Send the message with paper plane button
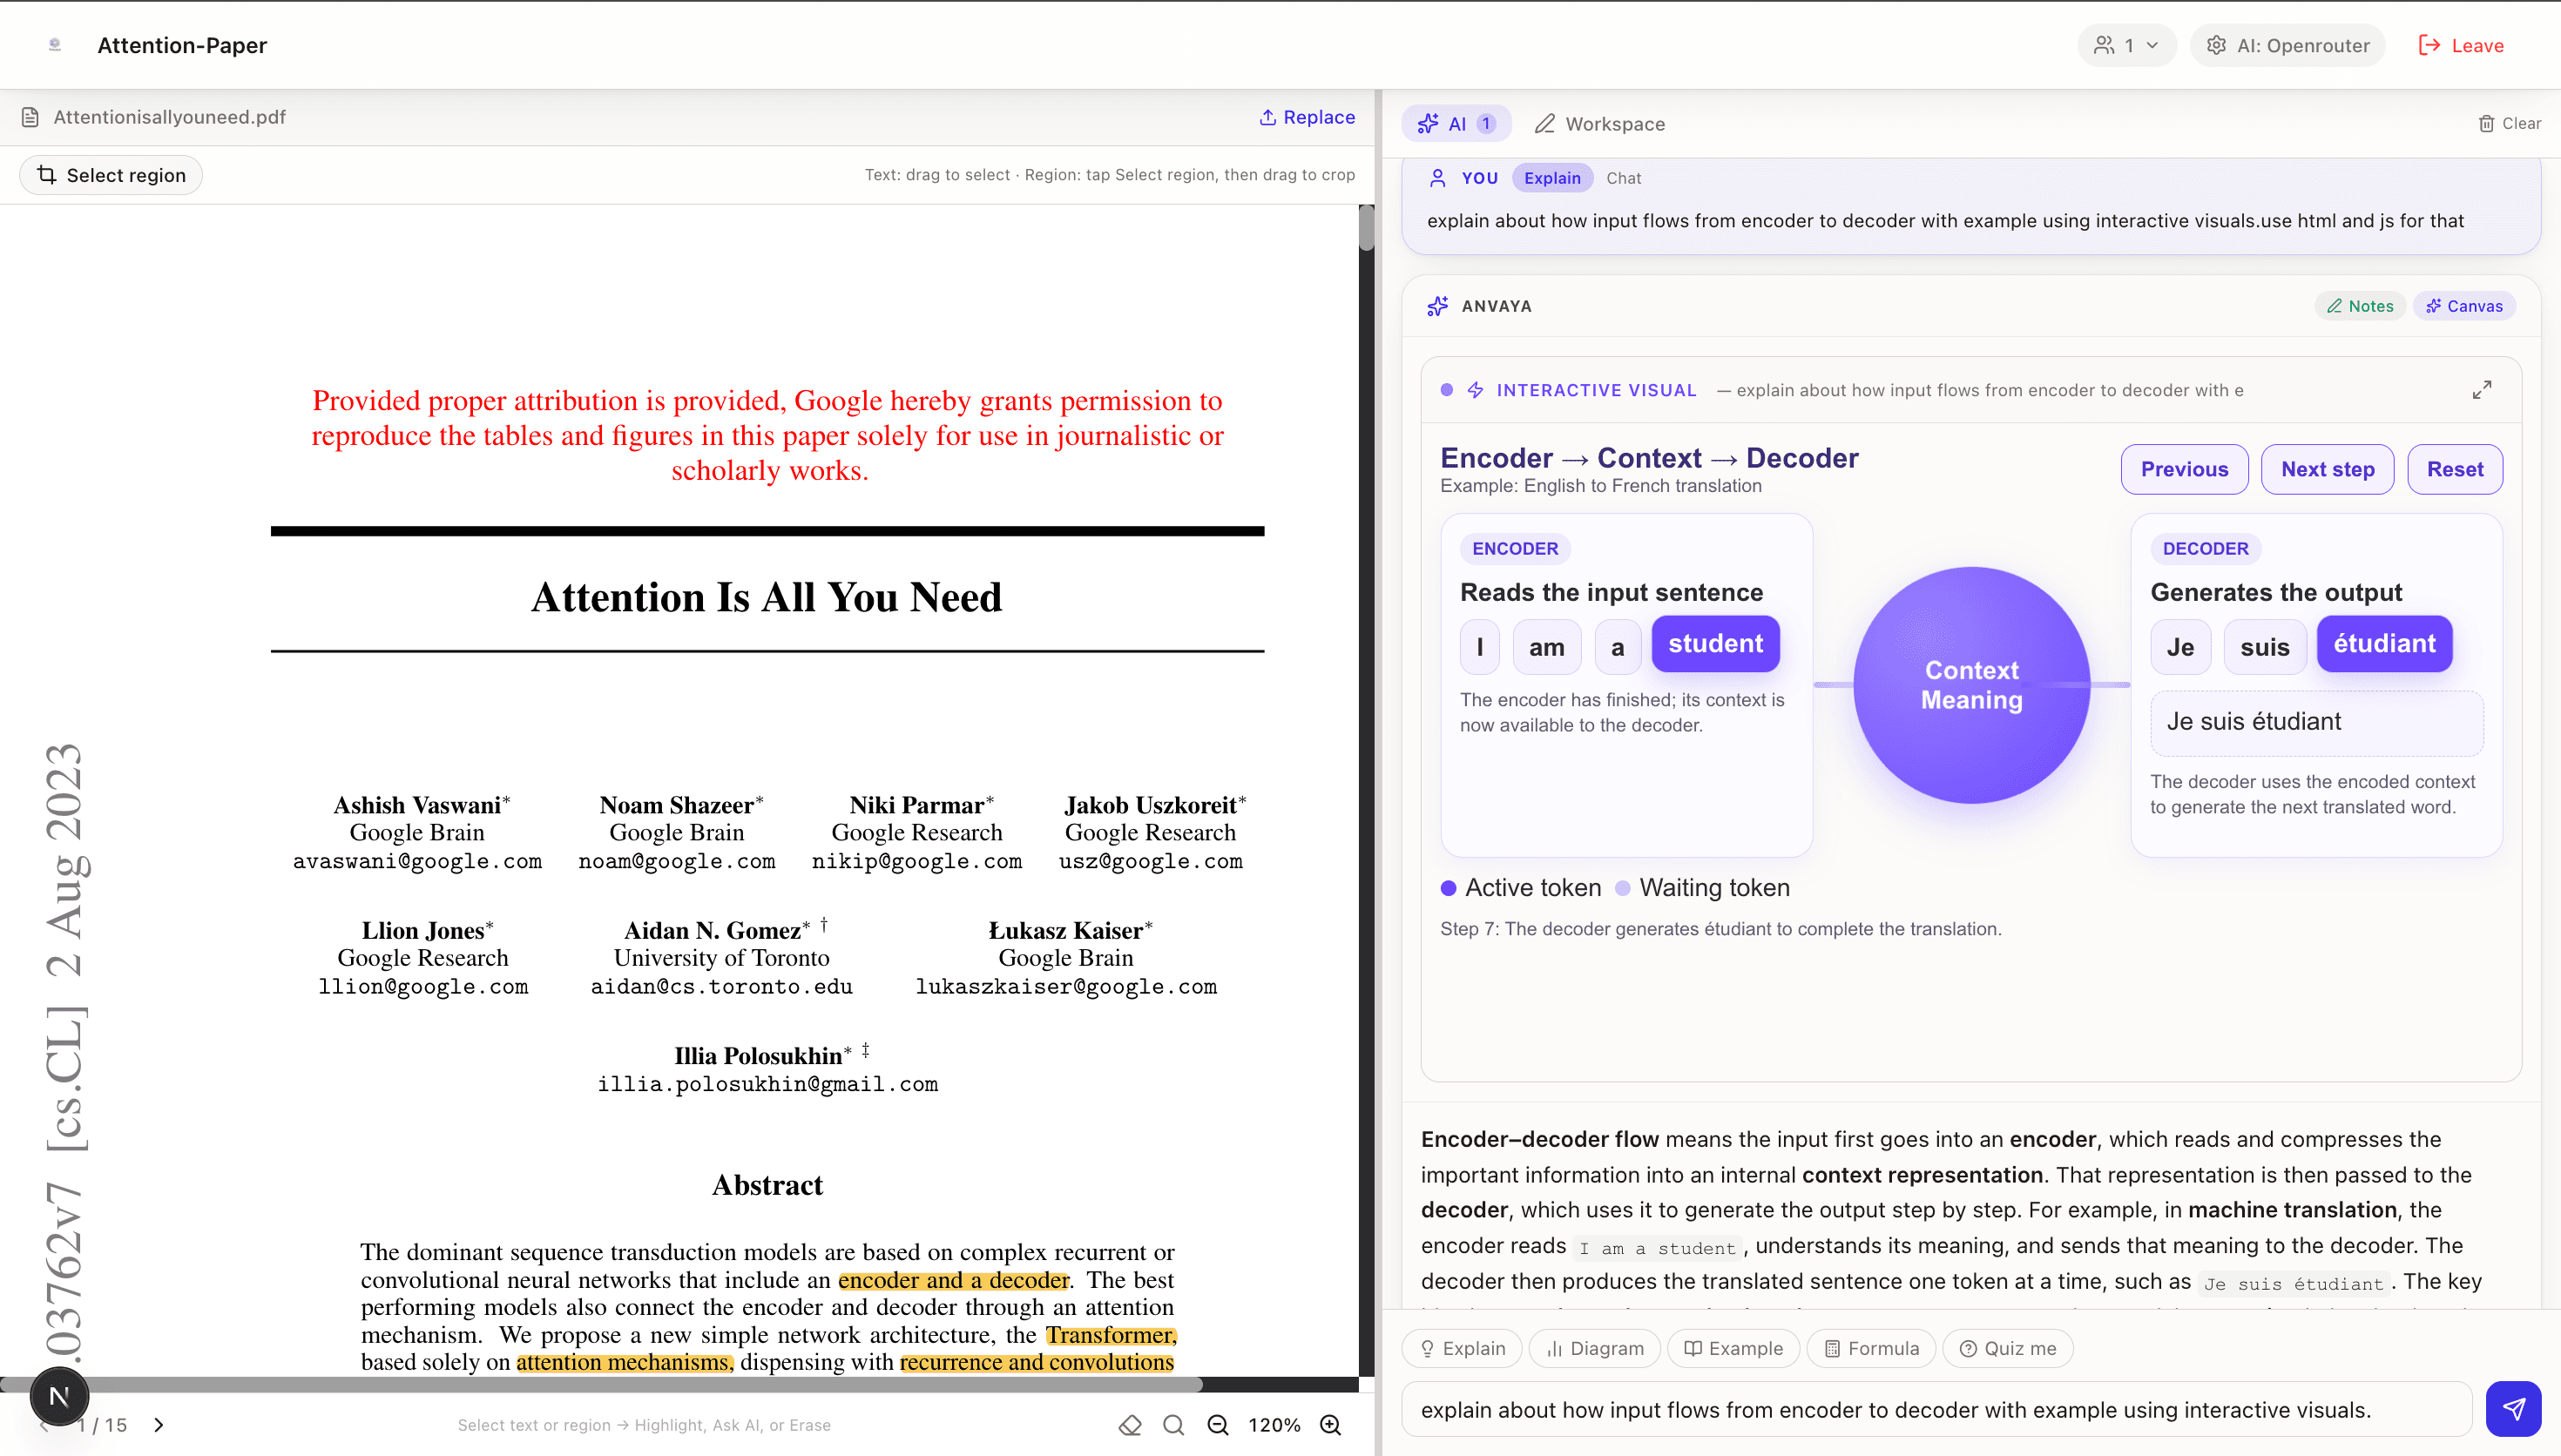Image resolution: width=2561 pixels, height=1456 pixels. 2513,1409
